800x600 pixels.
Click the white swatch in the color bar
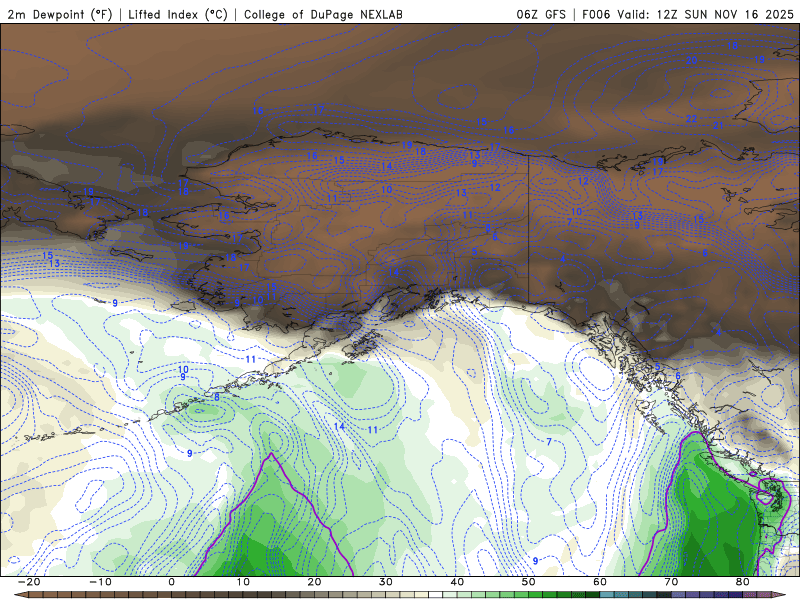435,595
